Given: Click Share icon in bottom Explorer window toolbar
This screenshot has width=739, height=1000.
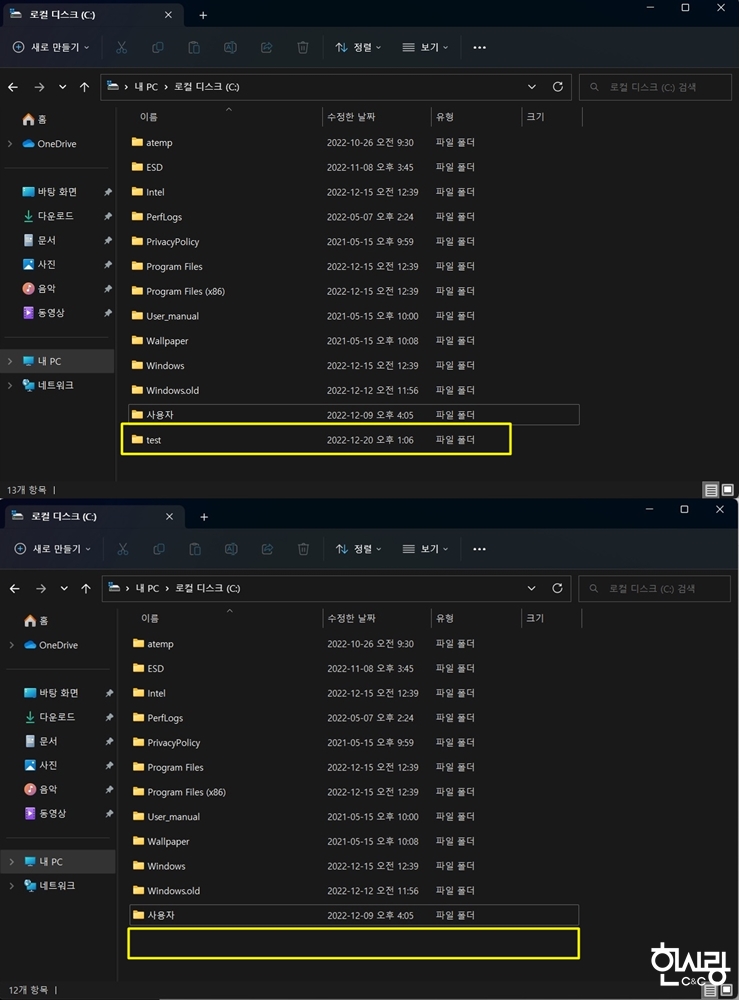Looking at the screenshot, I should (267, 548).
